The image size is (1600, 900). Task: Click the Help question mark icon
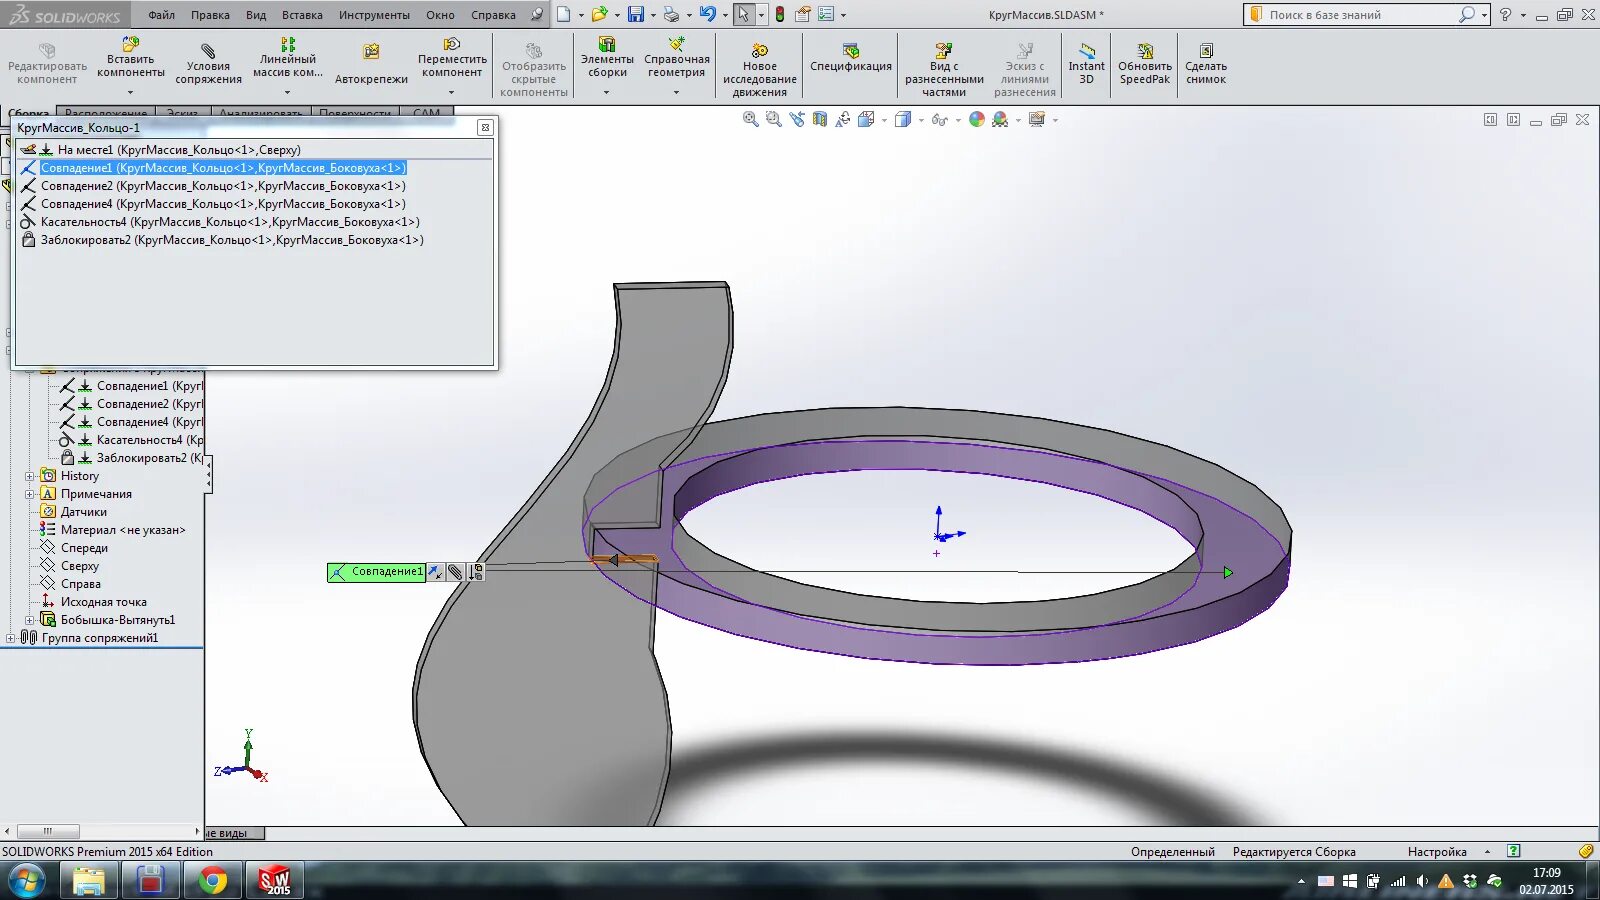tap(1505, 14)
